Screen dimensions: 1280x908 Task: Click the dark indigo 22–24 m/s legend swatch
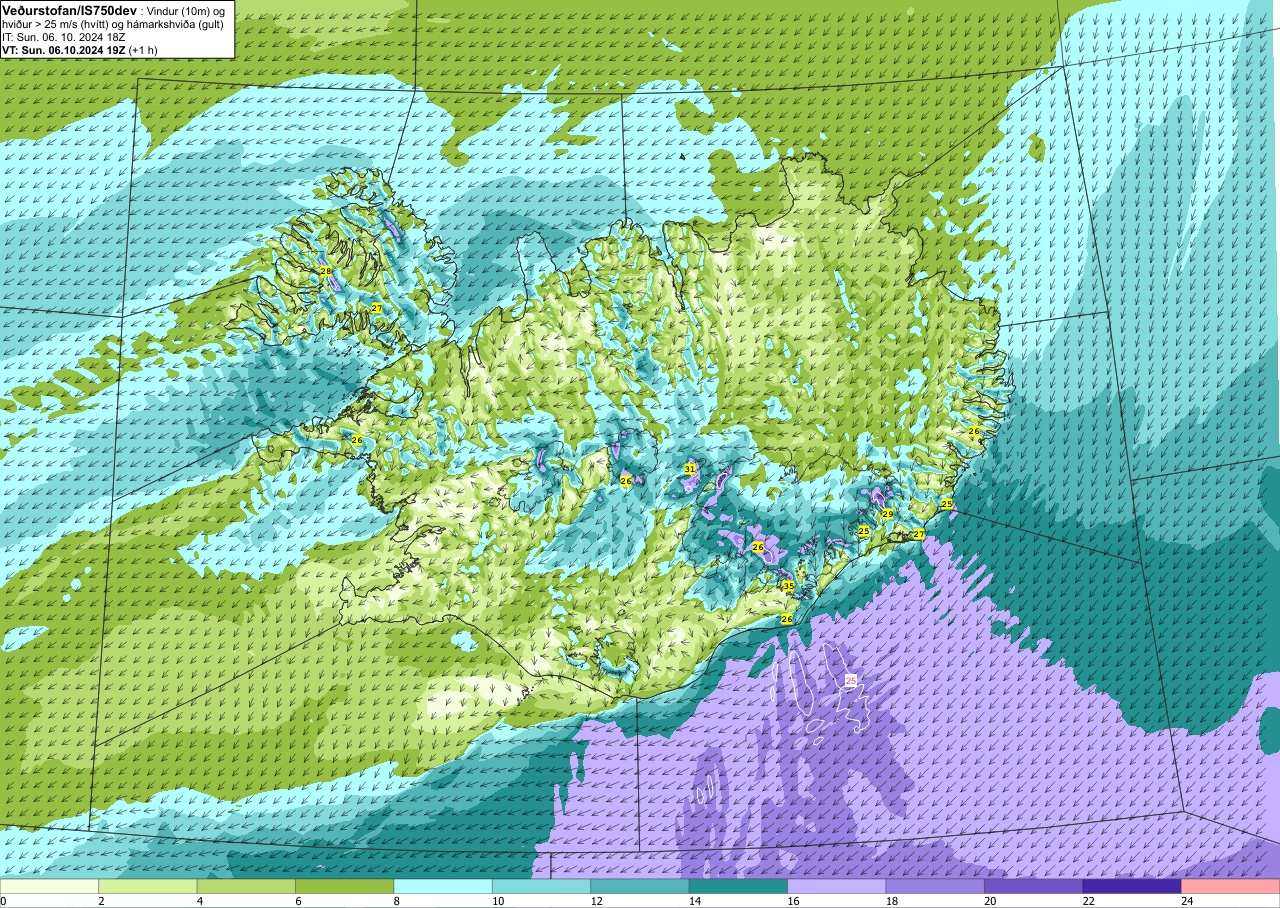coord(1132,886)
